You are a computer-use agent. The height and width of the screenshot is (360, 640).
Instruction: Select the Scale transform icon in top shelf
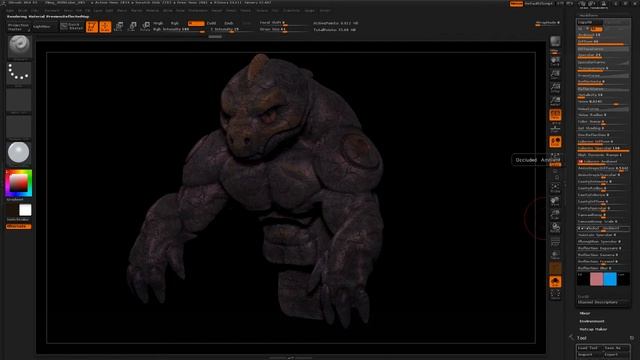pyautogui.click(x=132, y=27)
